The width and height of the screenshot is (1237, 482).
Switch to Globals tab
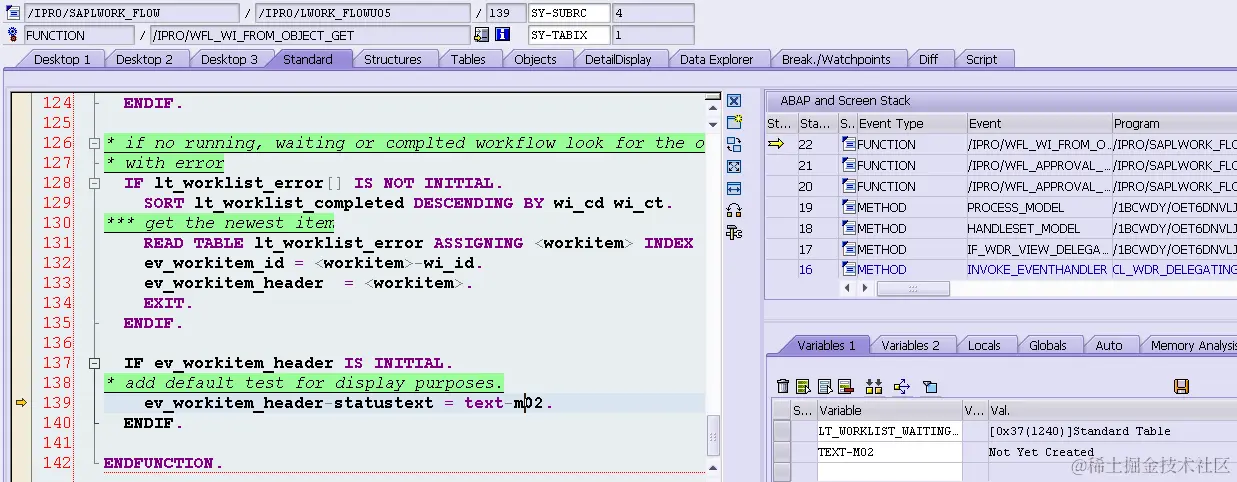[x=1047, y=345]
